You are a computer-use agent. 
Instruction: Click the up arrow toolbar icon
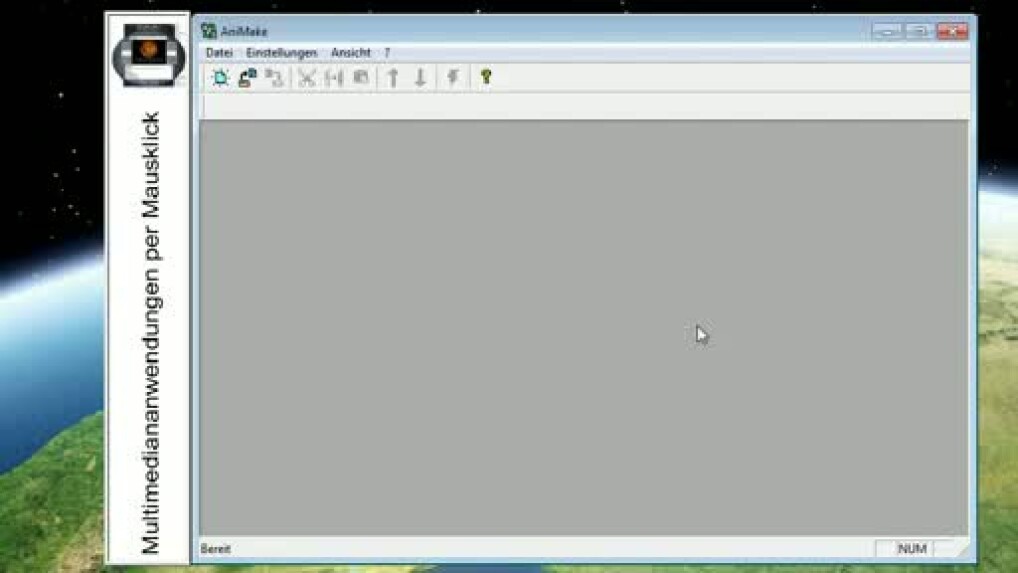tap(393, 78)
